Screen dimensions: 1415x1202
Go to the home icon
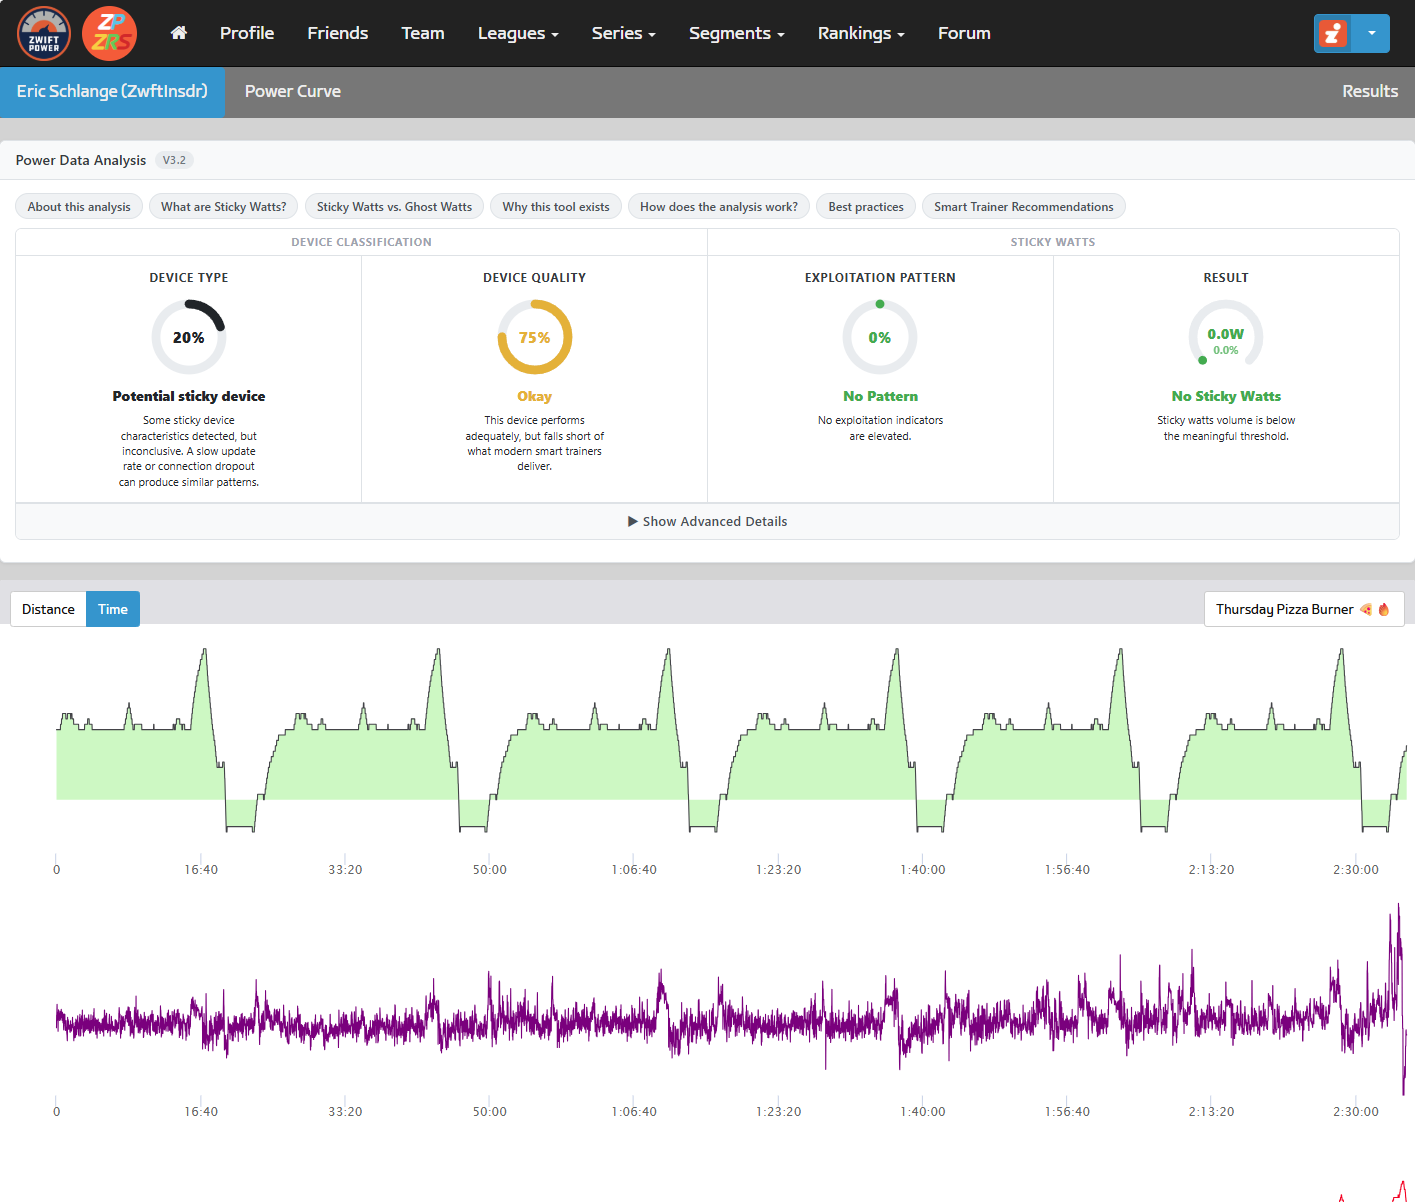[x=179, y=33]
